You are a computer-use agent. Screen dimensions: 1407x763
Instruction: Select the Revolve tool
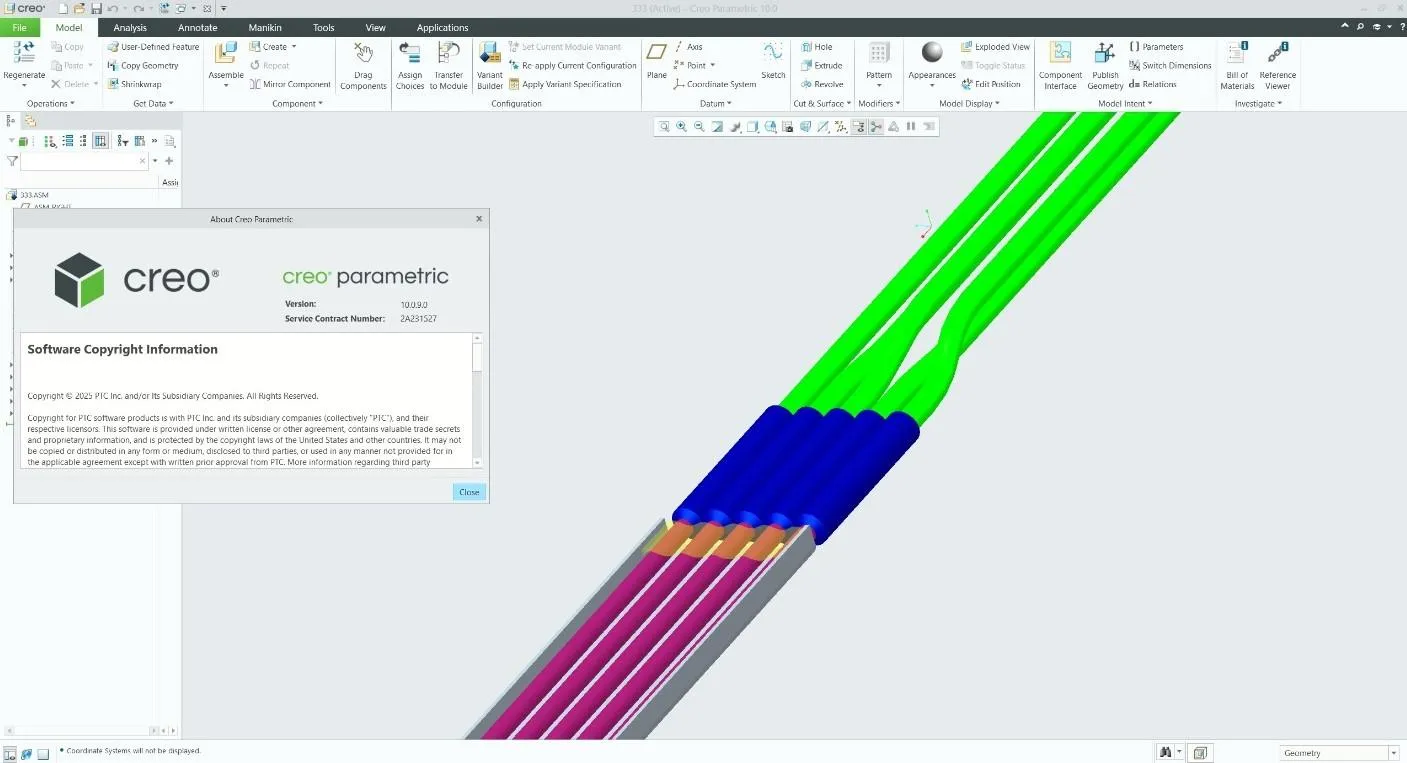point(822,85)
